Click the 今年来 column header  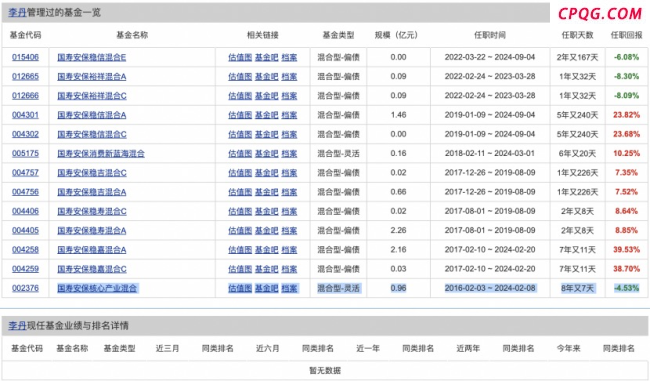pyautogui.click(x=568, y=349)
